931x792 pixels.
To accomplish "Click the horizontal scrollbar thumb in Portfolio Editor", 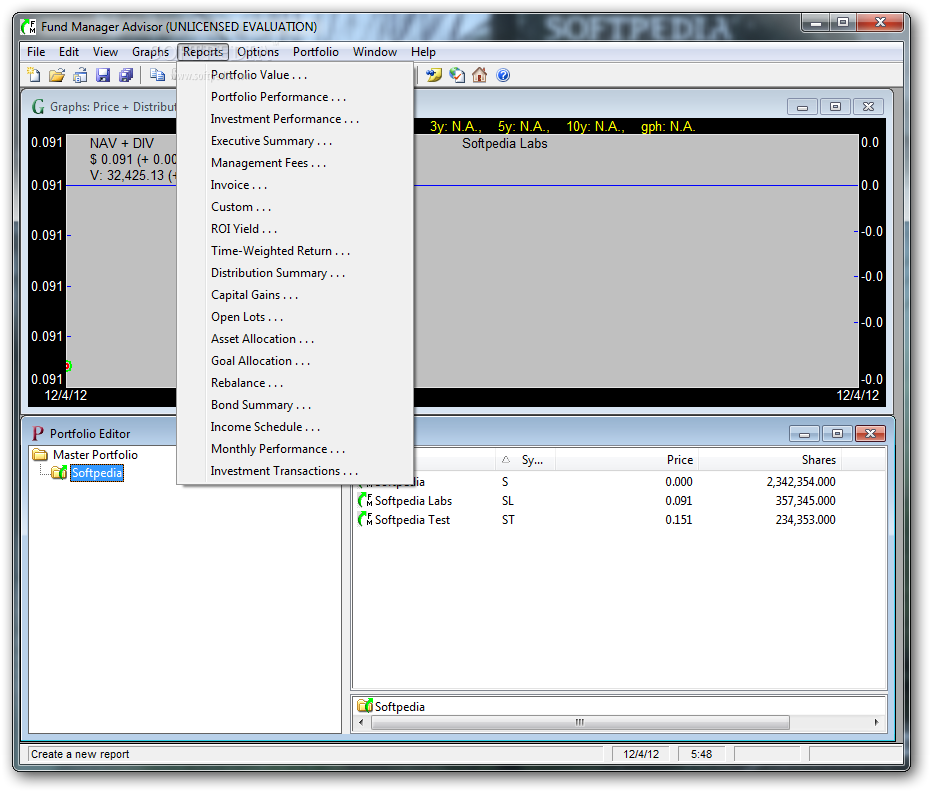I will click(580, 722).
